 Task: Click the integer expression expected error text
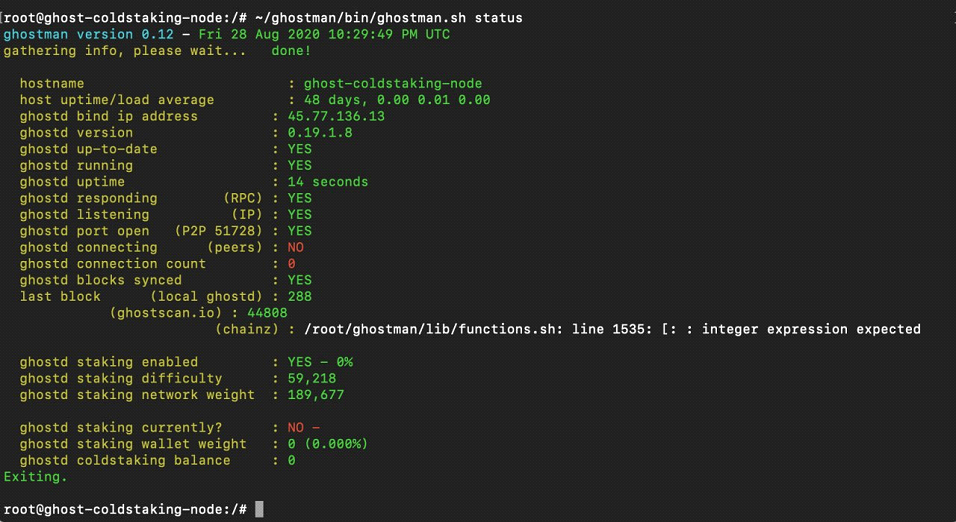tap(811, 329)
